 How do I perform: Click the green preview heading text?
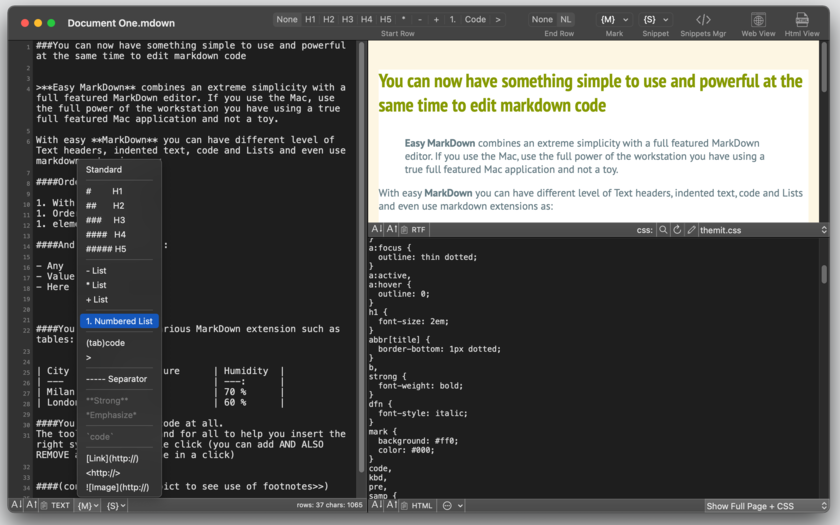tap(590, 93)
